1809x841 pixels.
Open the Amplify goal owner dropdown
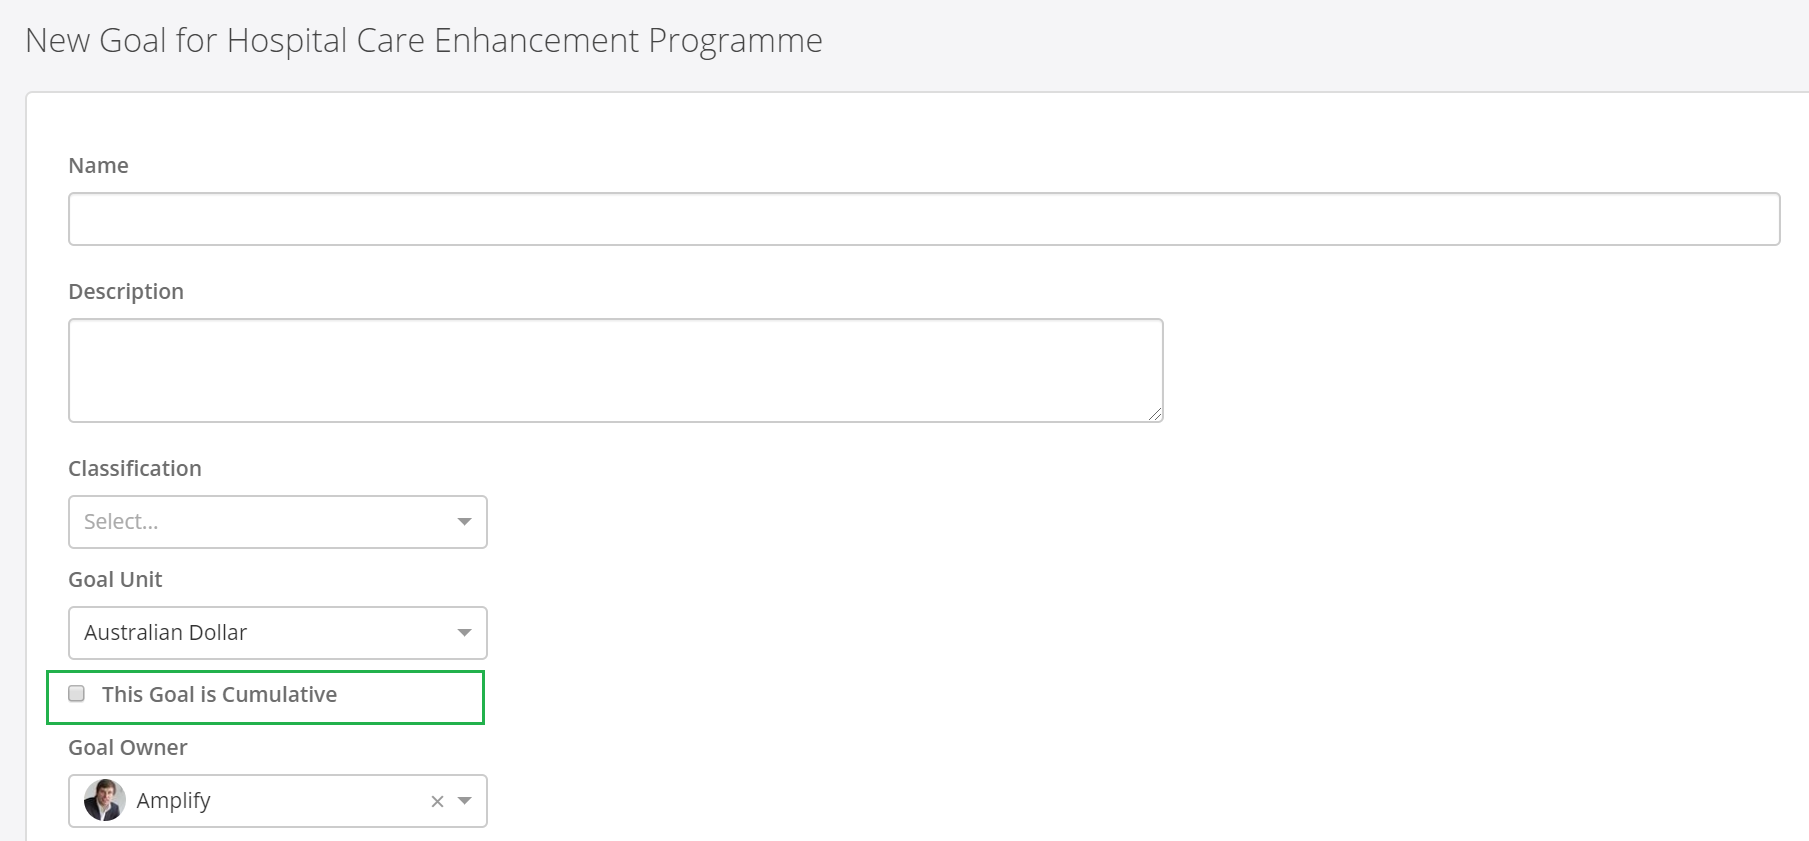(x=300, y=801)
